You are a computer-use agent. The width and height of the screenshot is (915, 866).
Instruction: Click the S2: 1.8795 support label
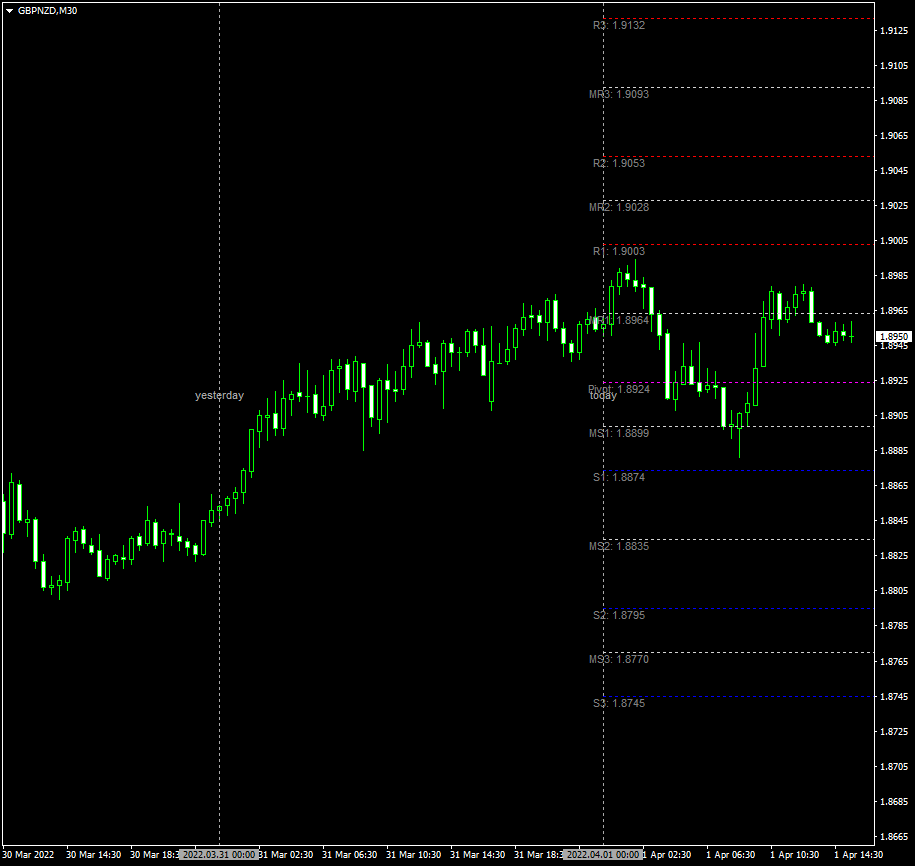[618, 616]
